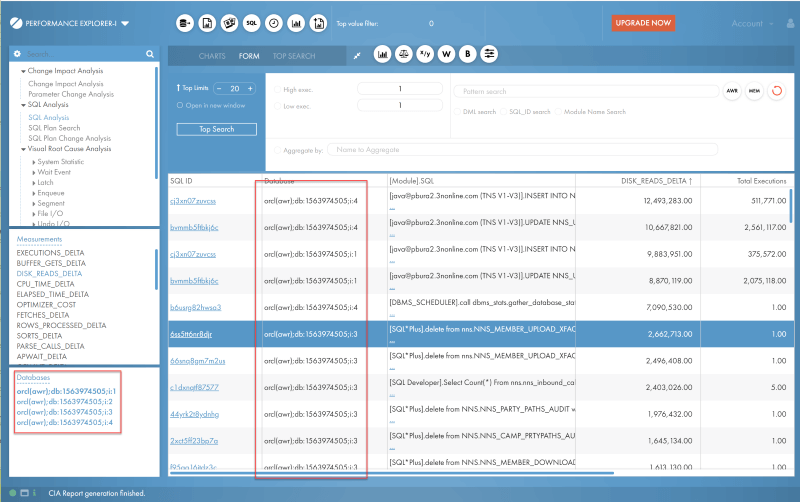
Task: Click the MEM round button
Action: pyautogui.click(x=754, y=90)
